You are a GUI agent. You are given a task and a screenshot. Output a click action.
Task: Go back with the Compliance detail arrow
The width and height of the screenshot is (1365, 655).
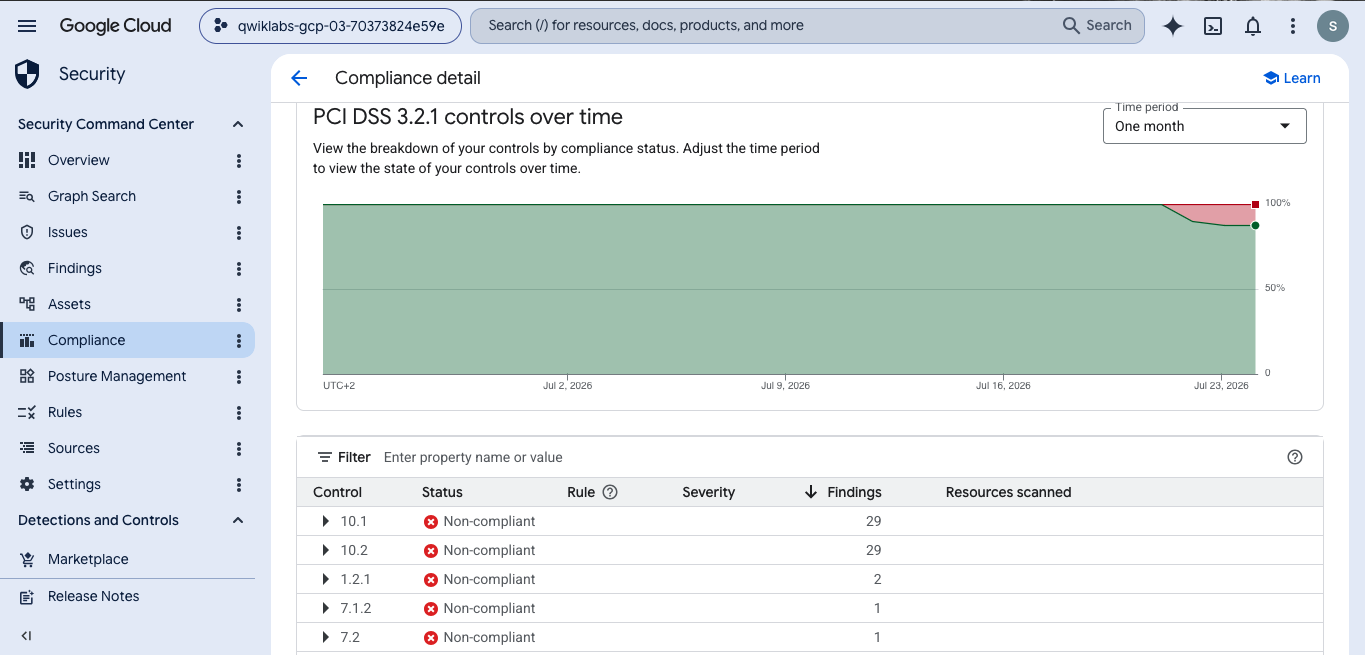click(299, 78)
